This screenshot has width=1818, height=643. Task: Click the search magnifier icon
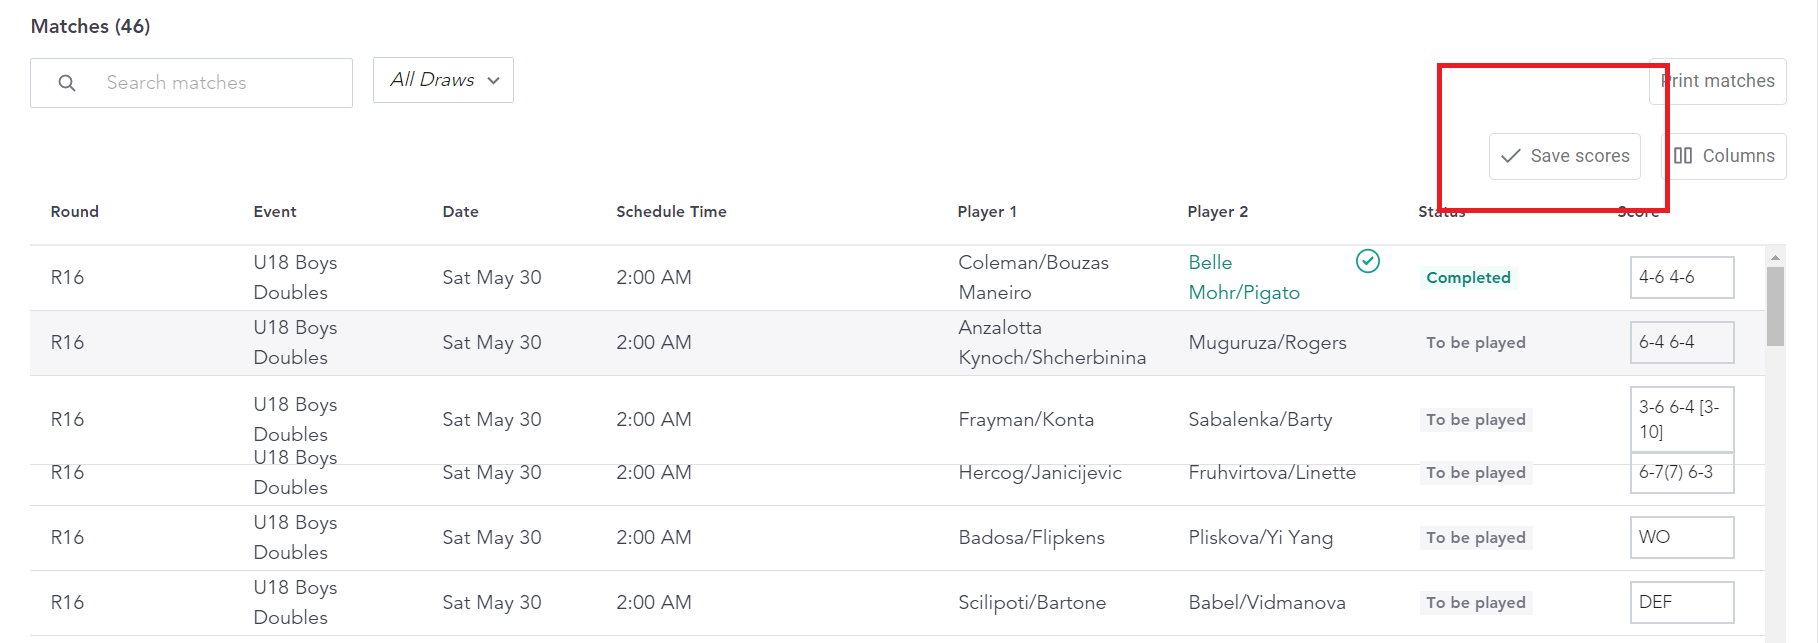click(67, 83)
